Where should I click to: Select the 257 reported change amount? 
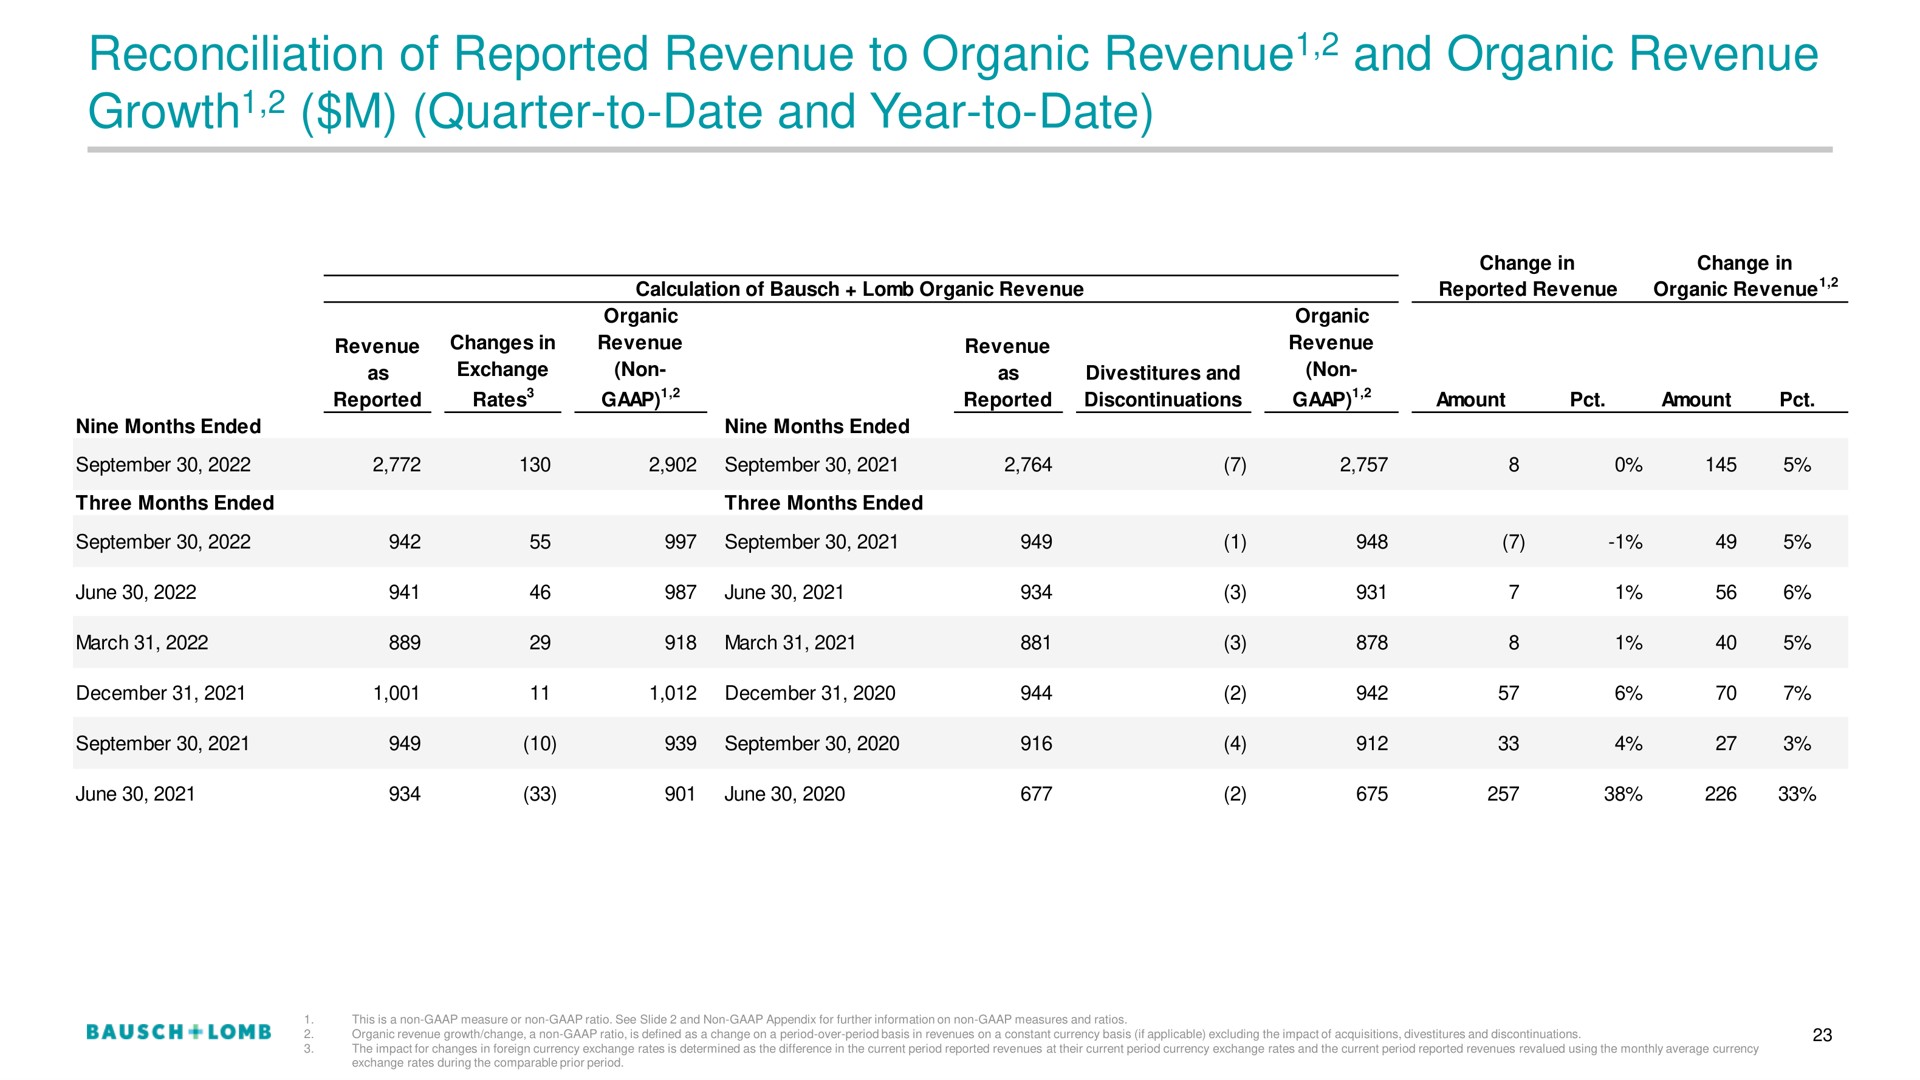(x=1503, y=794)
